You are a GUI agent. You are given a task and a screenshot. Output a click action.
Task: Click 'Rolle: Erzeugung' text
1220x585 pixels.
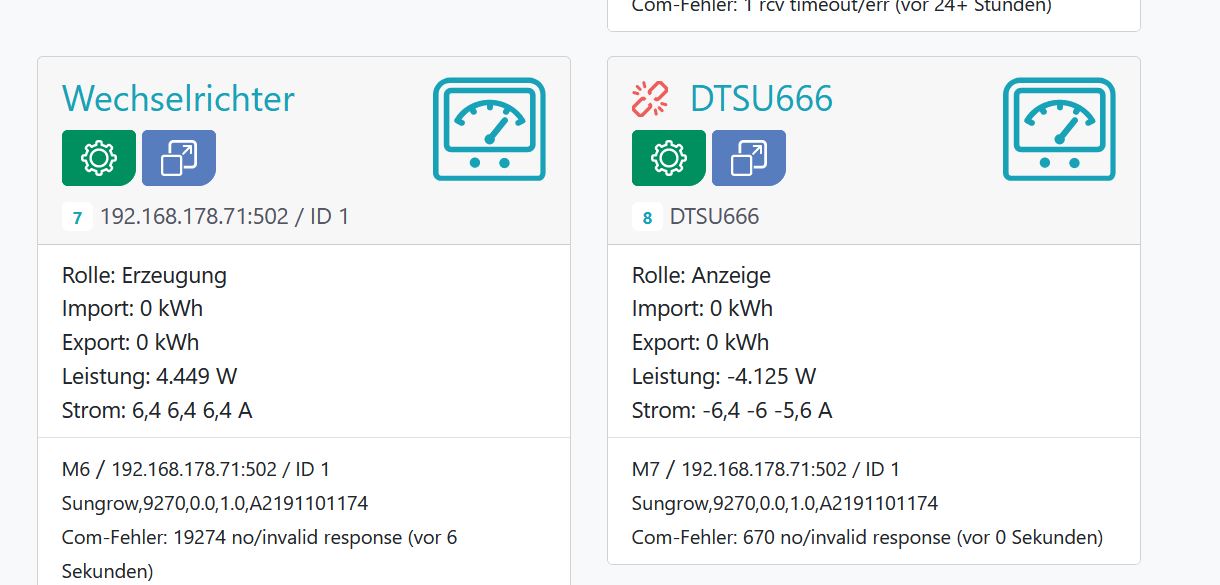pyautogui.click(x=144, y=275)
